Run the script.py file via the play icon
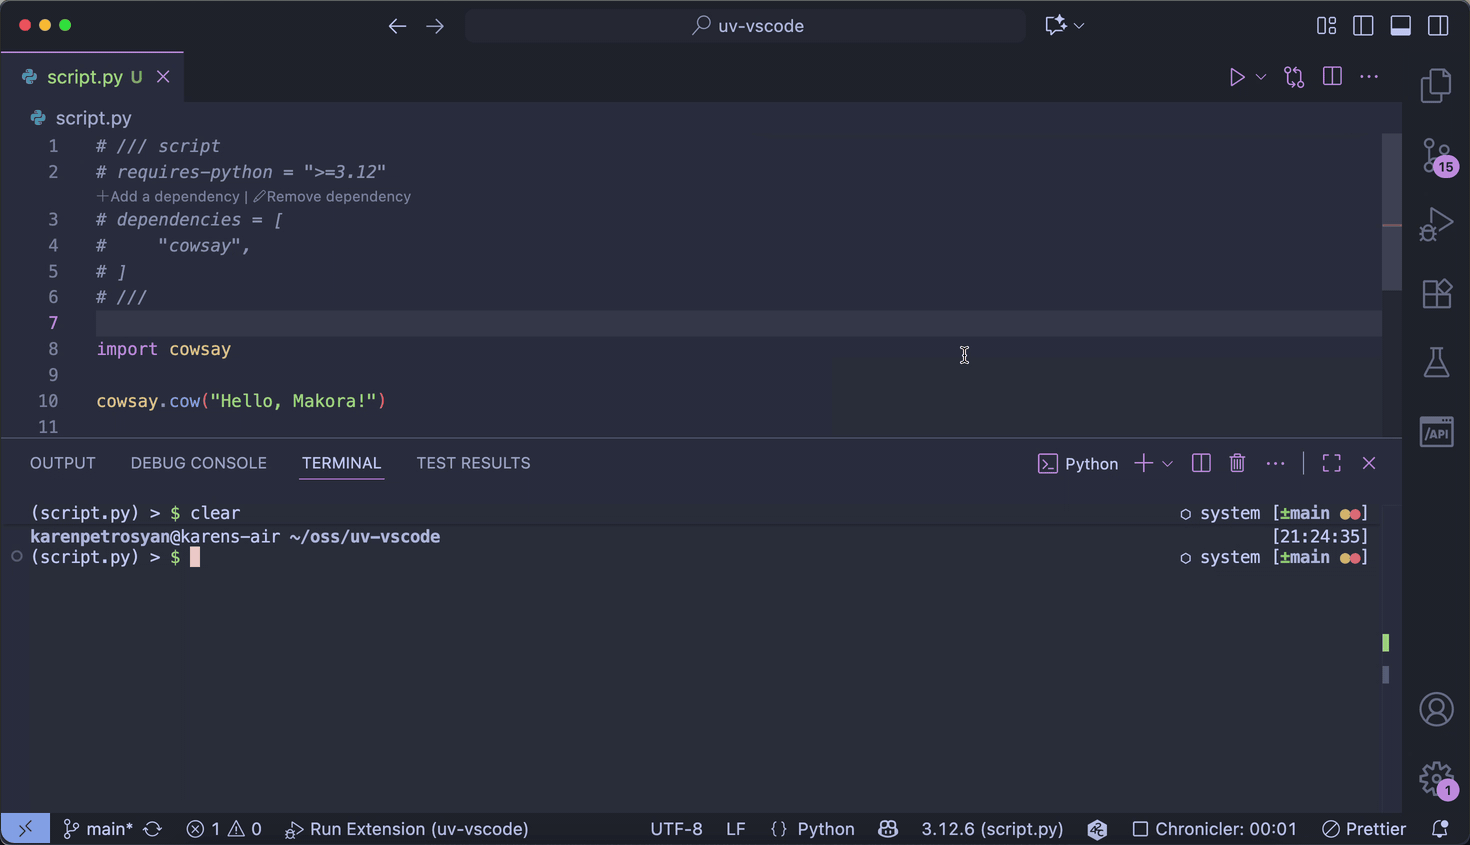Viewport: 1470px width, 845px height. pyautogui.click(x=1237, y=76)
